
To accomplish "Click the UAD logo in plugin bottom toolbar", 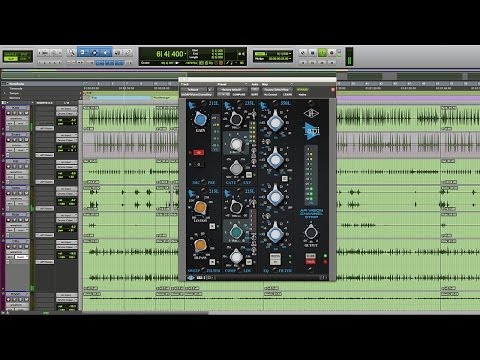I will 191,277.
